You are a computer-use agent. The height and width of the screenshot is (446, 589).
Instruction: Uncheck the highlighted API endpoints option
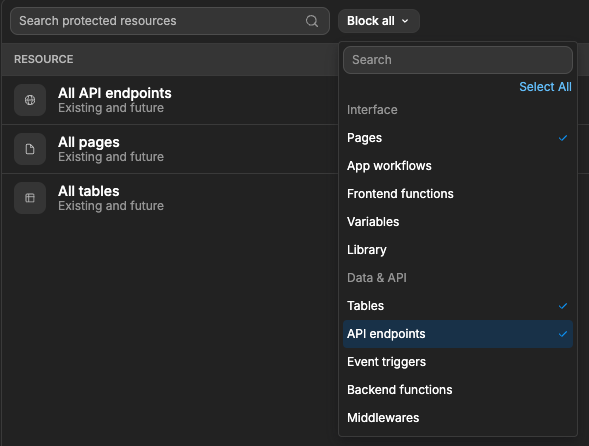[x=458, y=334]
